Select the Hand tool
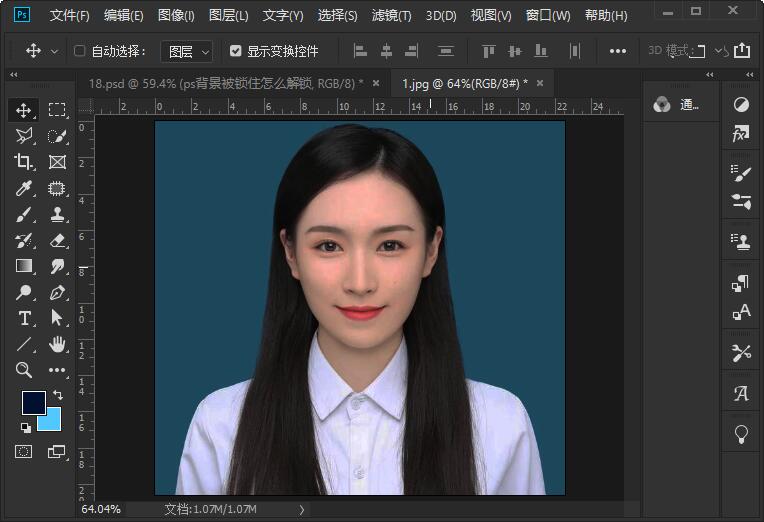 tap(57, 344)
